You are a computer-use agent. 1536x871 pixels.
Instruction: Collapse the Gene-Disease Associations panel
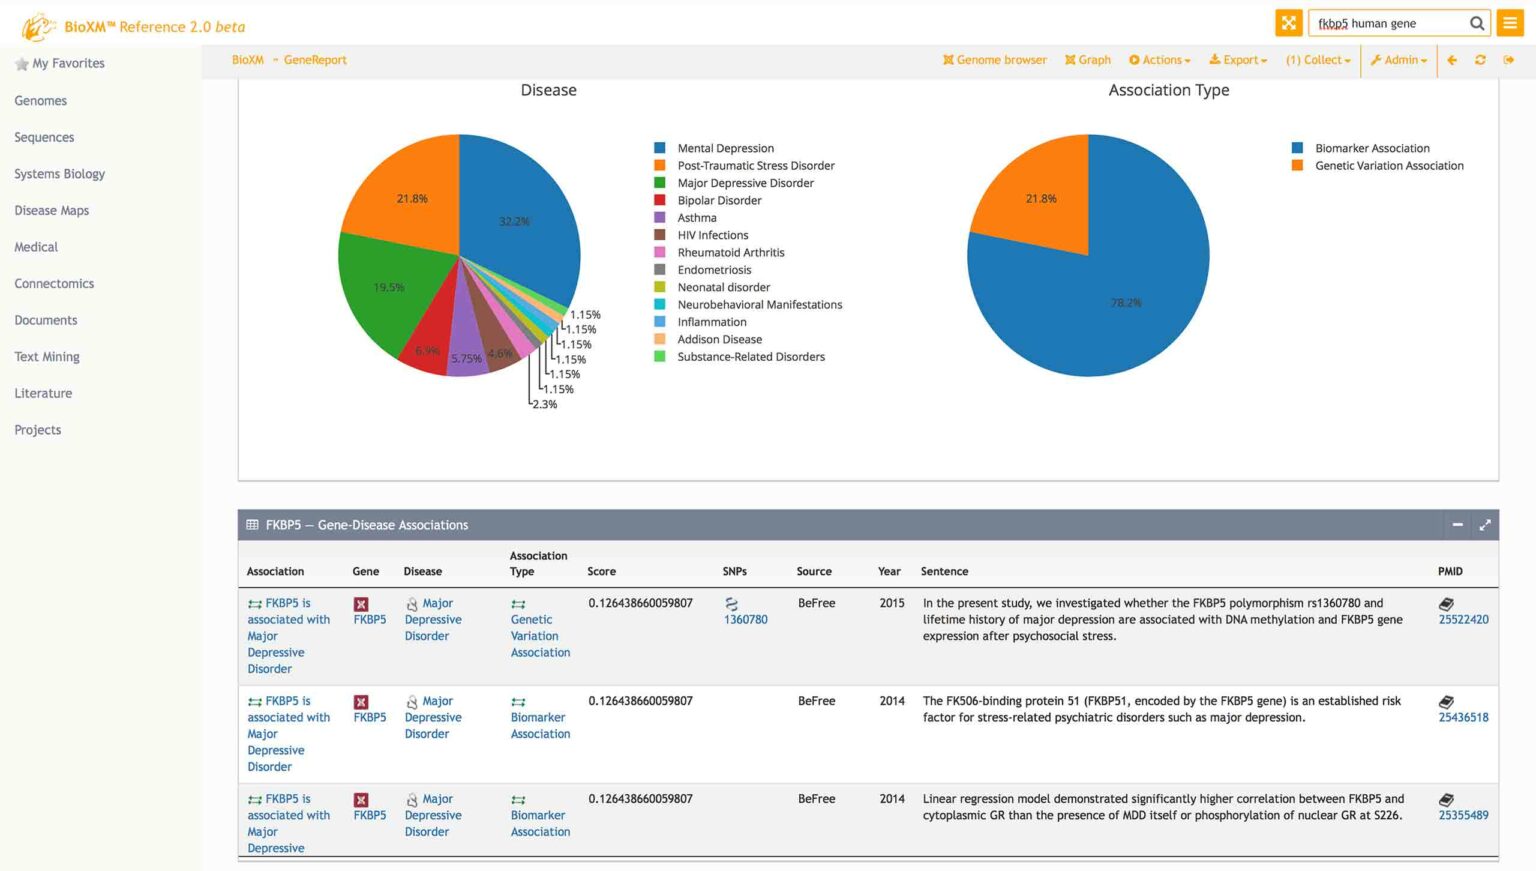[x=1457, y=524]
